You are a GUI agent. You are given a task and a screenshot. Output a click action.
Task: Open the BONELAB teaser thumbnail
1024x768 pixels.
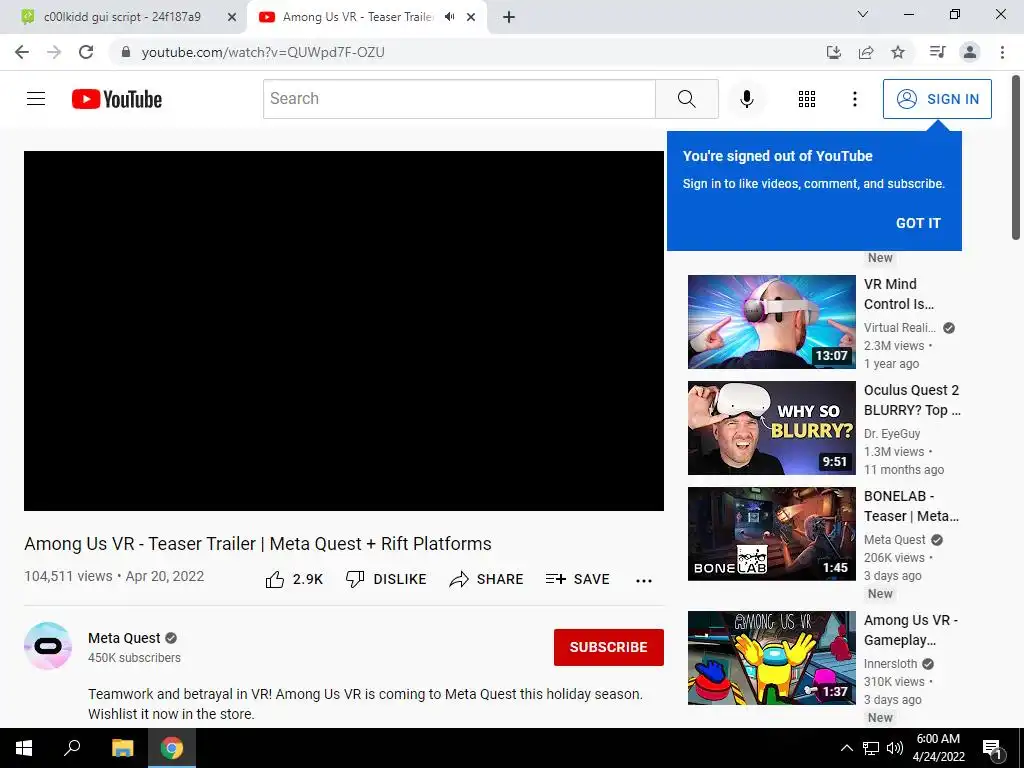pos(771,534)
